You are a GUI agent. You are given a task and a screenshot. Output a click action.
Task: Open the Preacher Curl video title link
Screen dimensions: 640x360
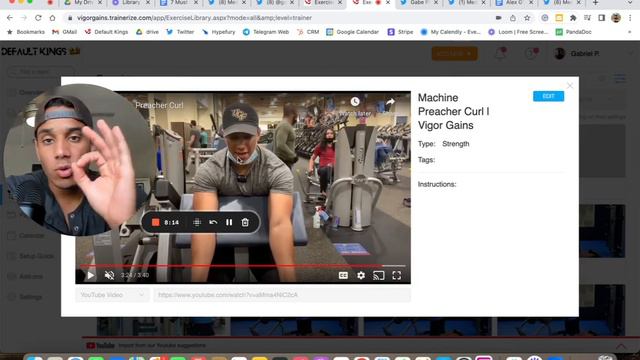tap(159, 105)
